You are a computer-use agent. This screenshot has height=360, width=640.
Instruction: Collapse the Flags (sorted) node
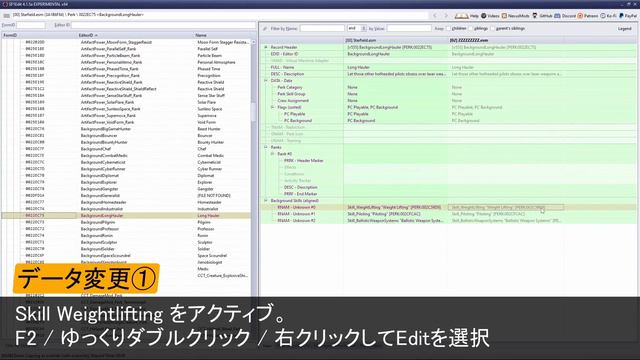tap(273, 107)
